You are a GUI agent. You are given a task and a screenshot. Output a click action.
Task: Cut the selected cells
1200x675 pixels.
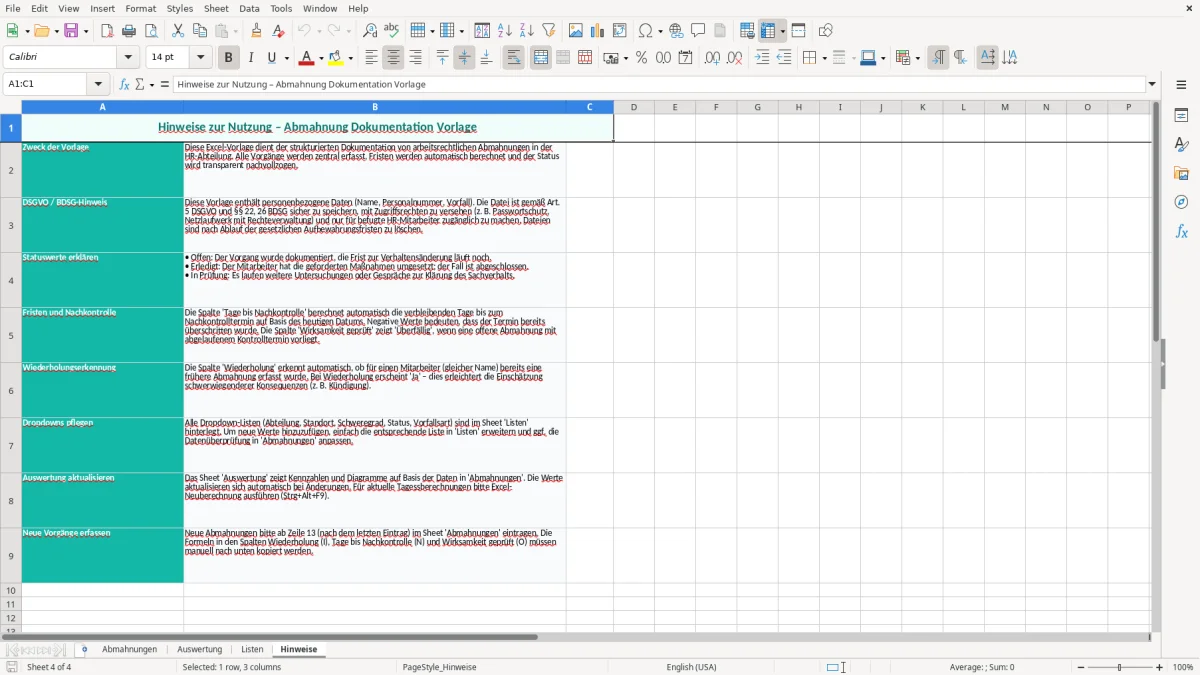178,31
